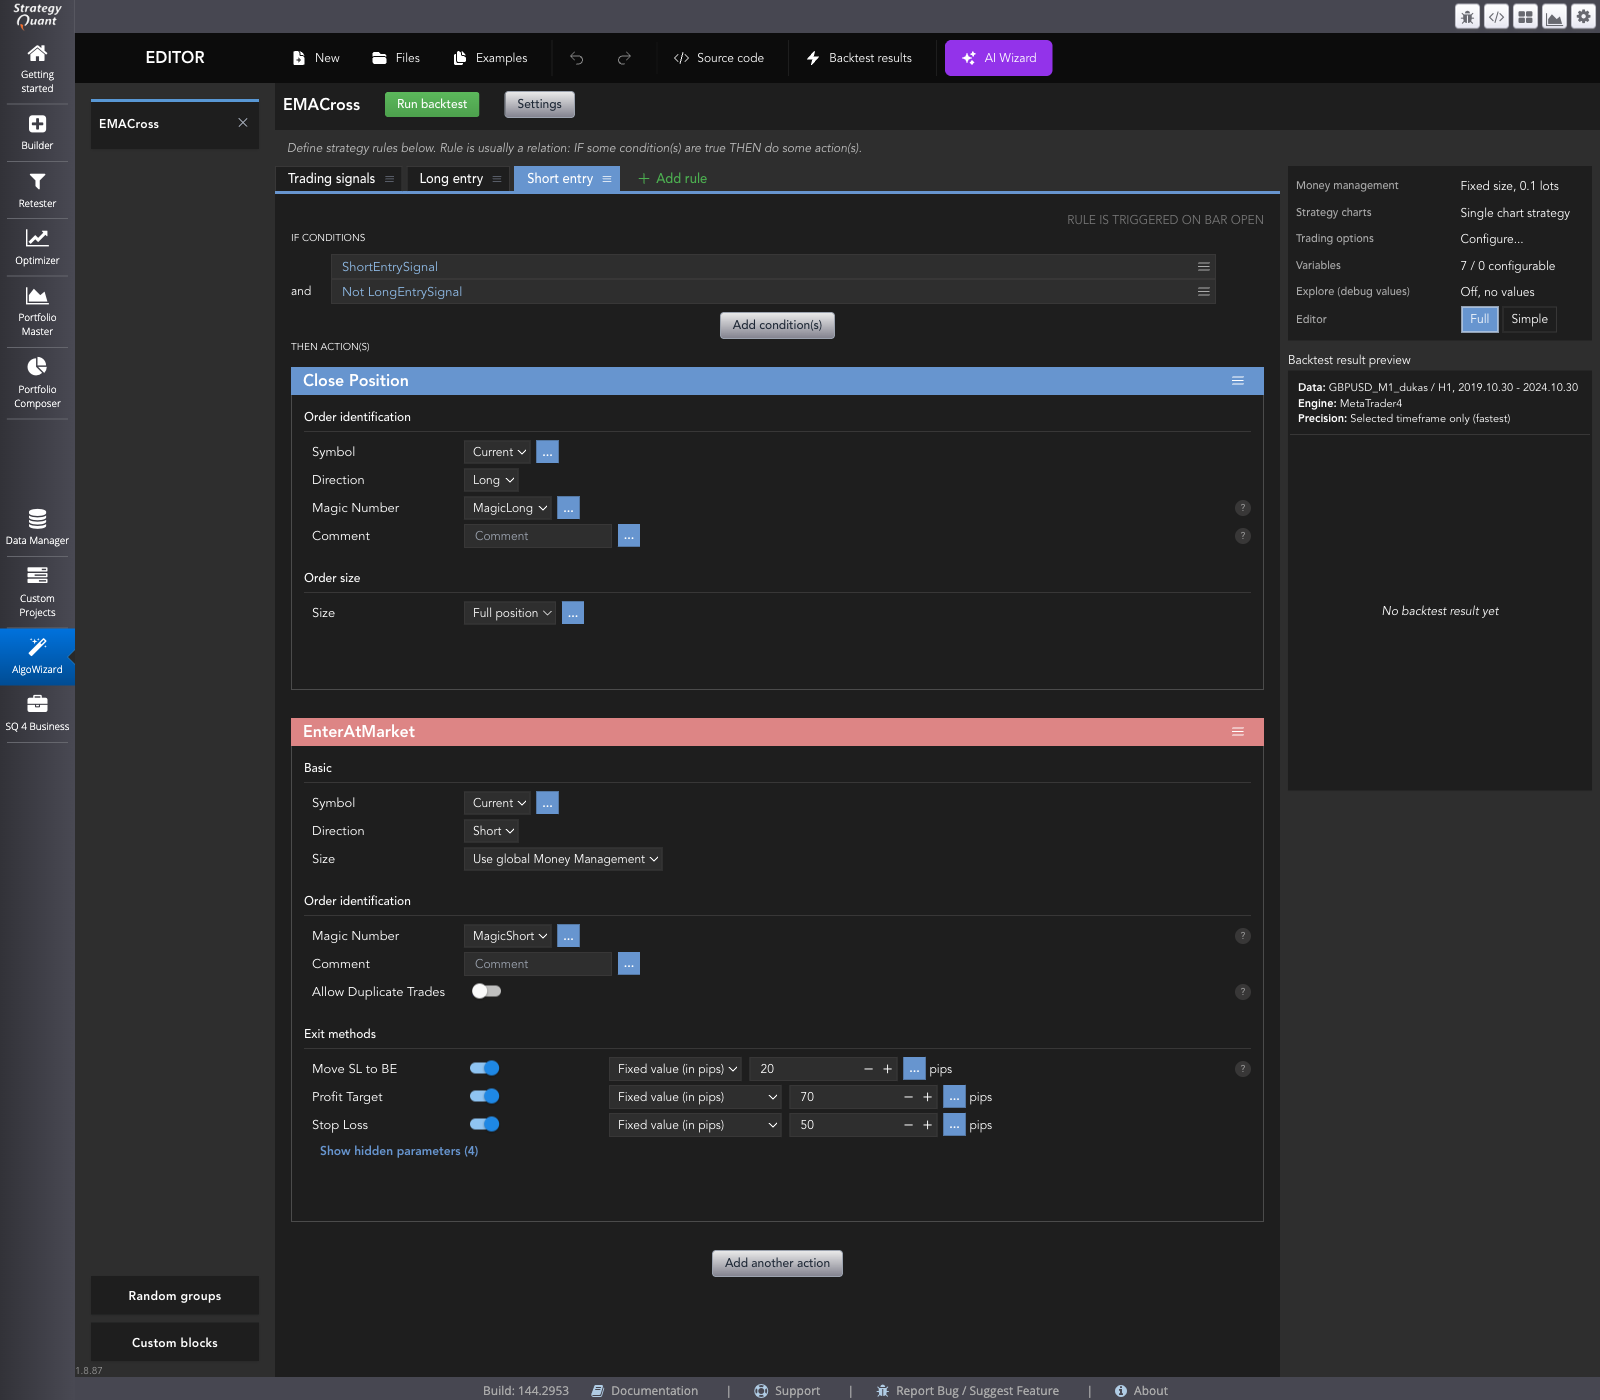Click the code icon in top-right corner
This screenshot has width=1600, height=1400.
click(x=1496, y=16)
